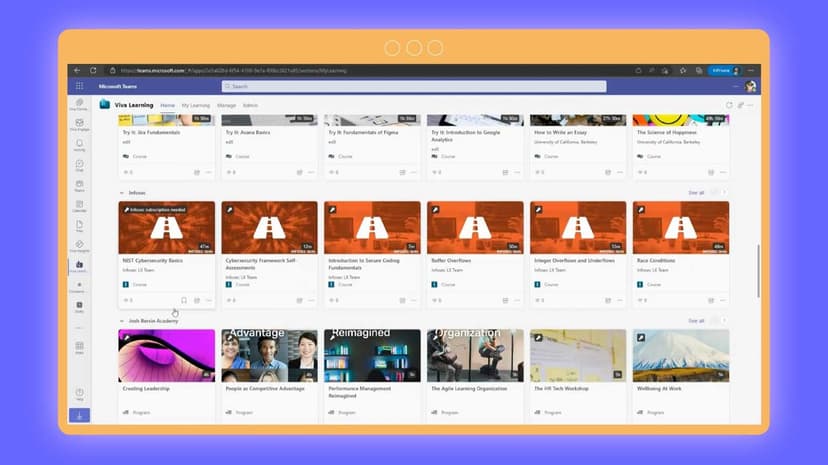
Task: Open Help in the Teams sidebar
Action: click(79, 394)
